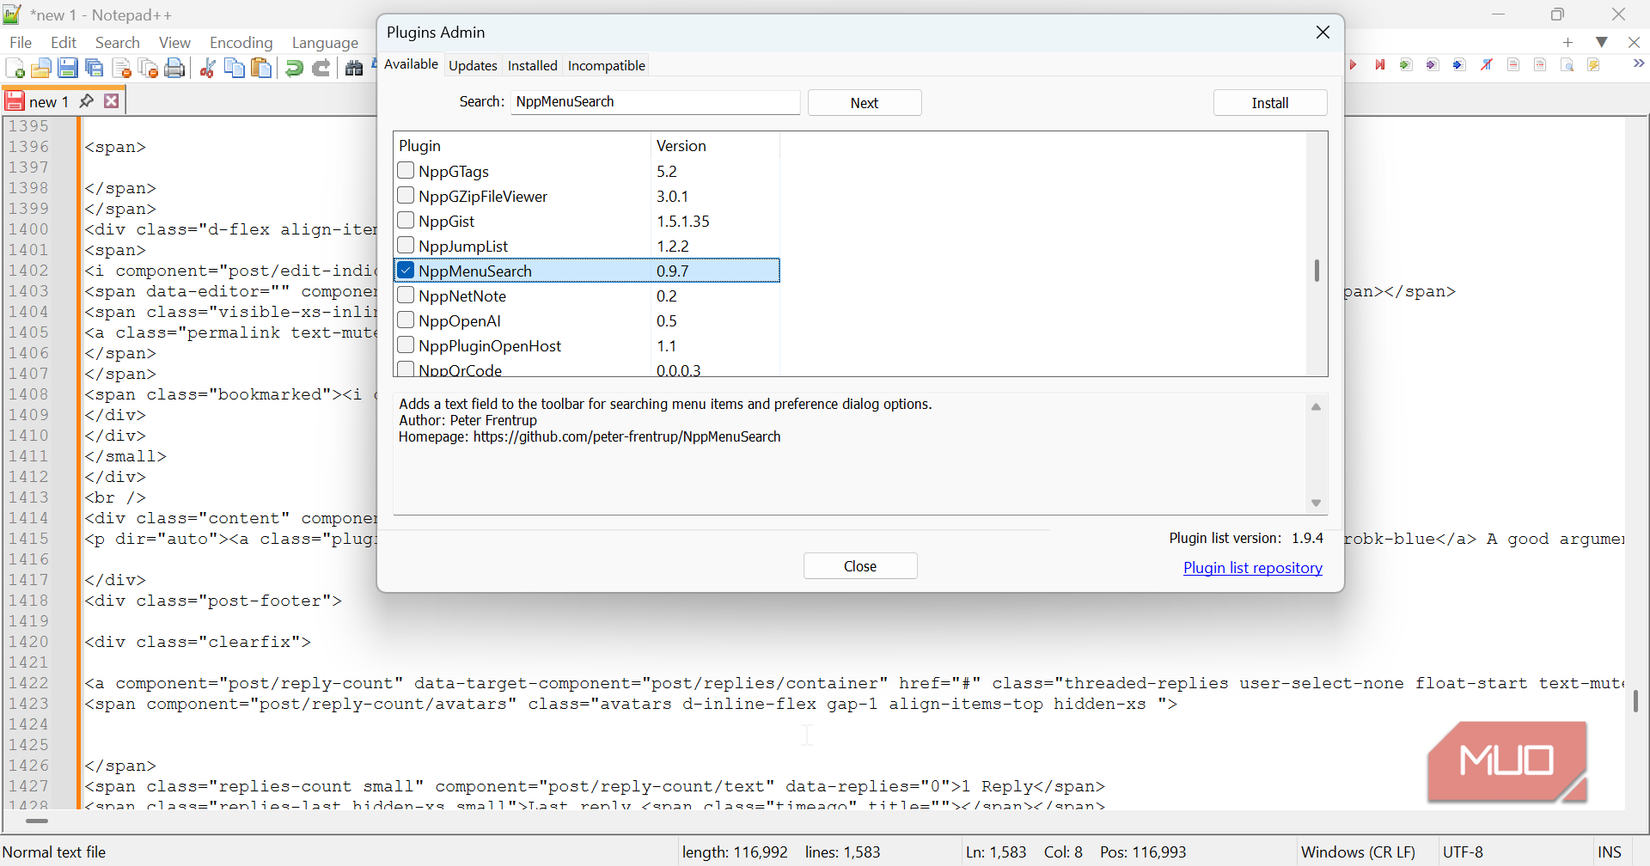Click the green arrow document toolbar icon
The image size is (1650, 866).
point(1406,65)
